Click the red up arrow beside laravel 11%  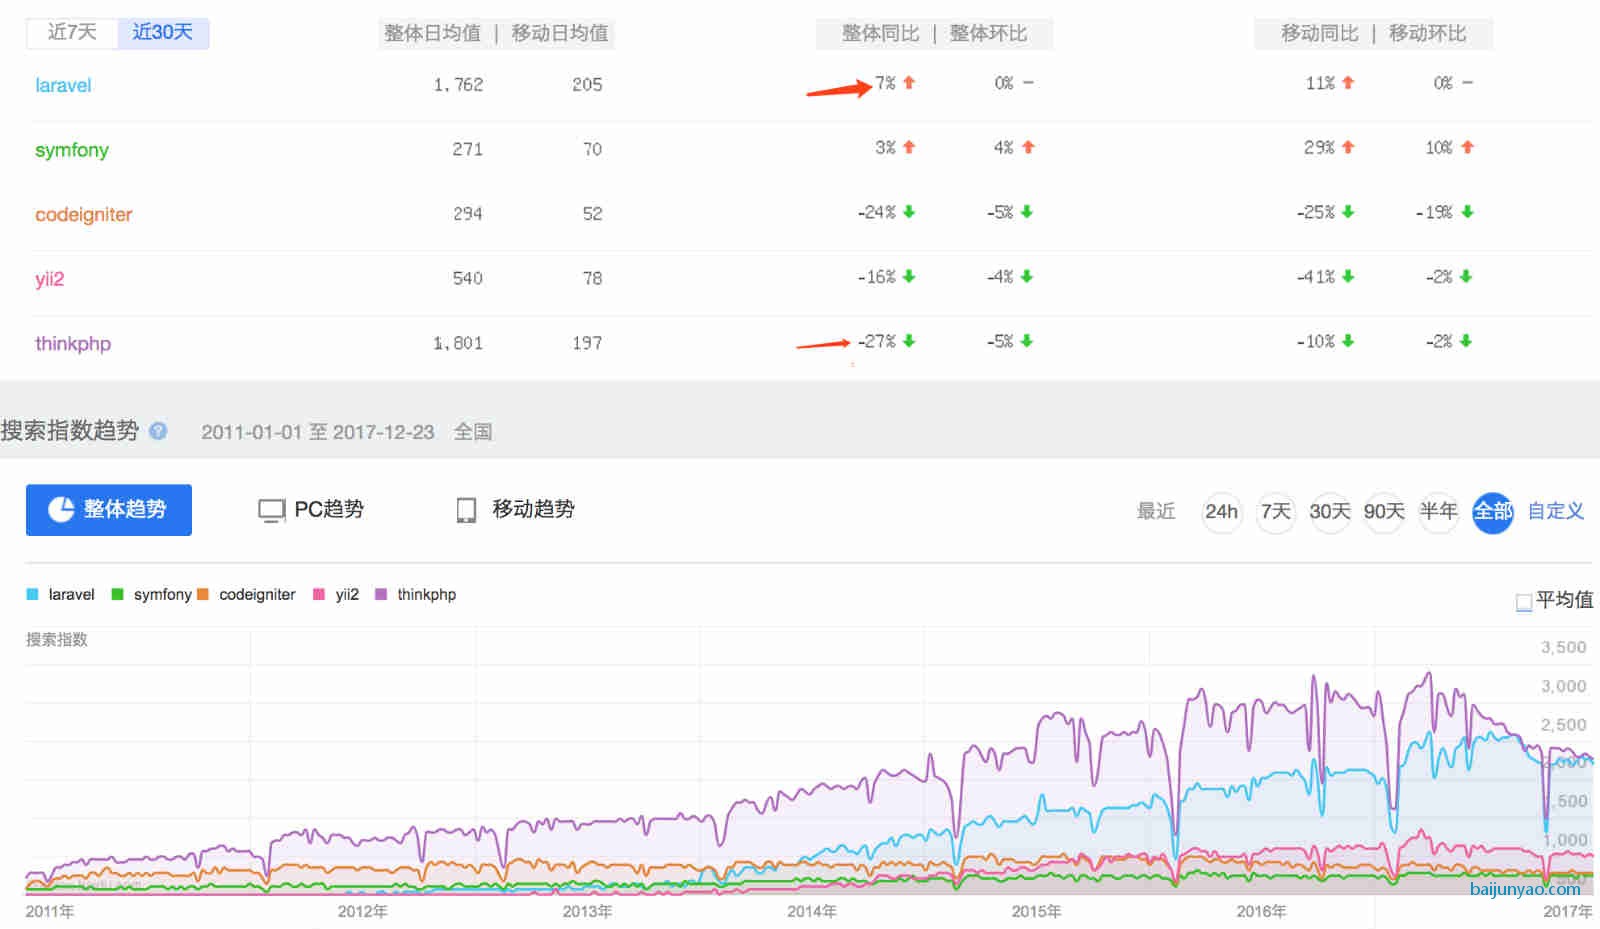click(1348, 82)
